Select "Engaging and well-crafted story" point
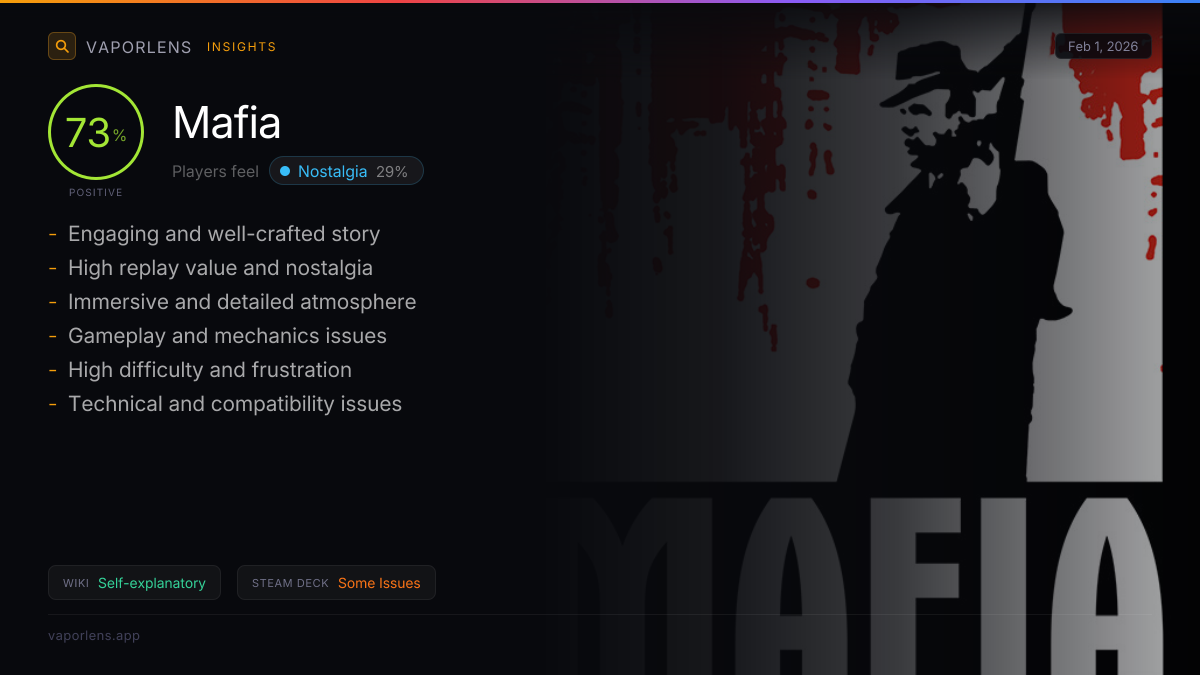The width and height of the screenshot is (1200, 675). pos(224,234)
